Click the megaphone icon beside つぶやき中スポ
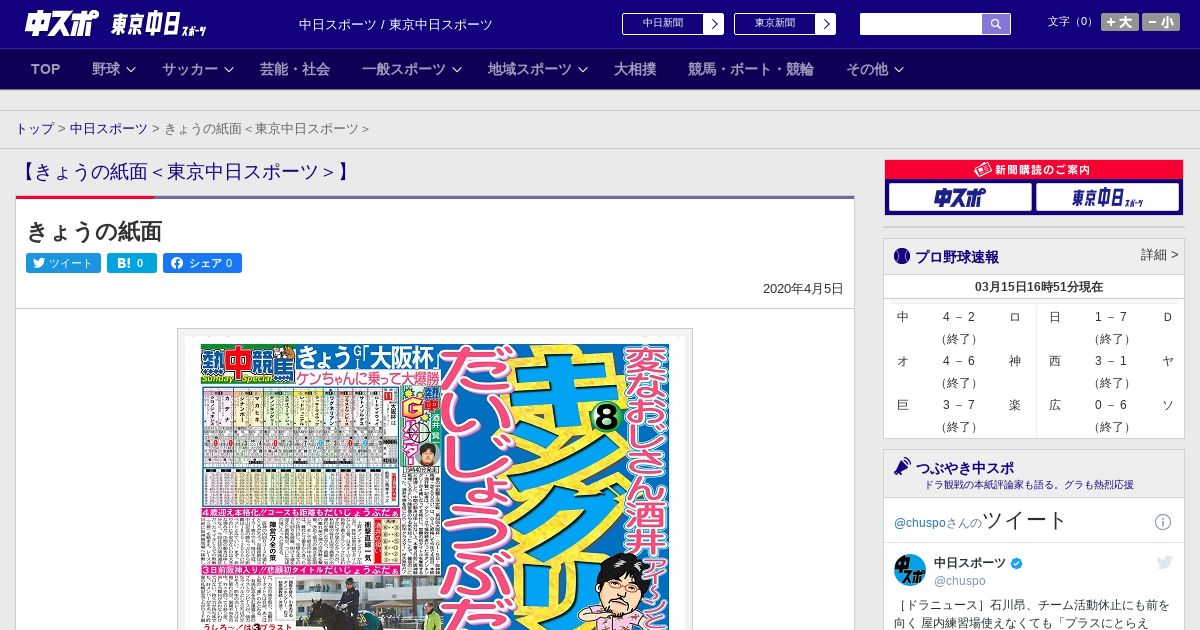 click(902, 467)
